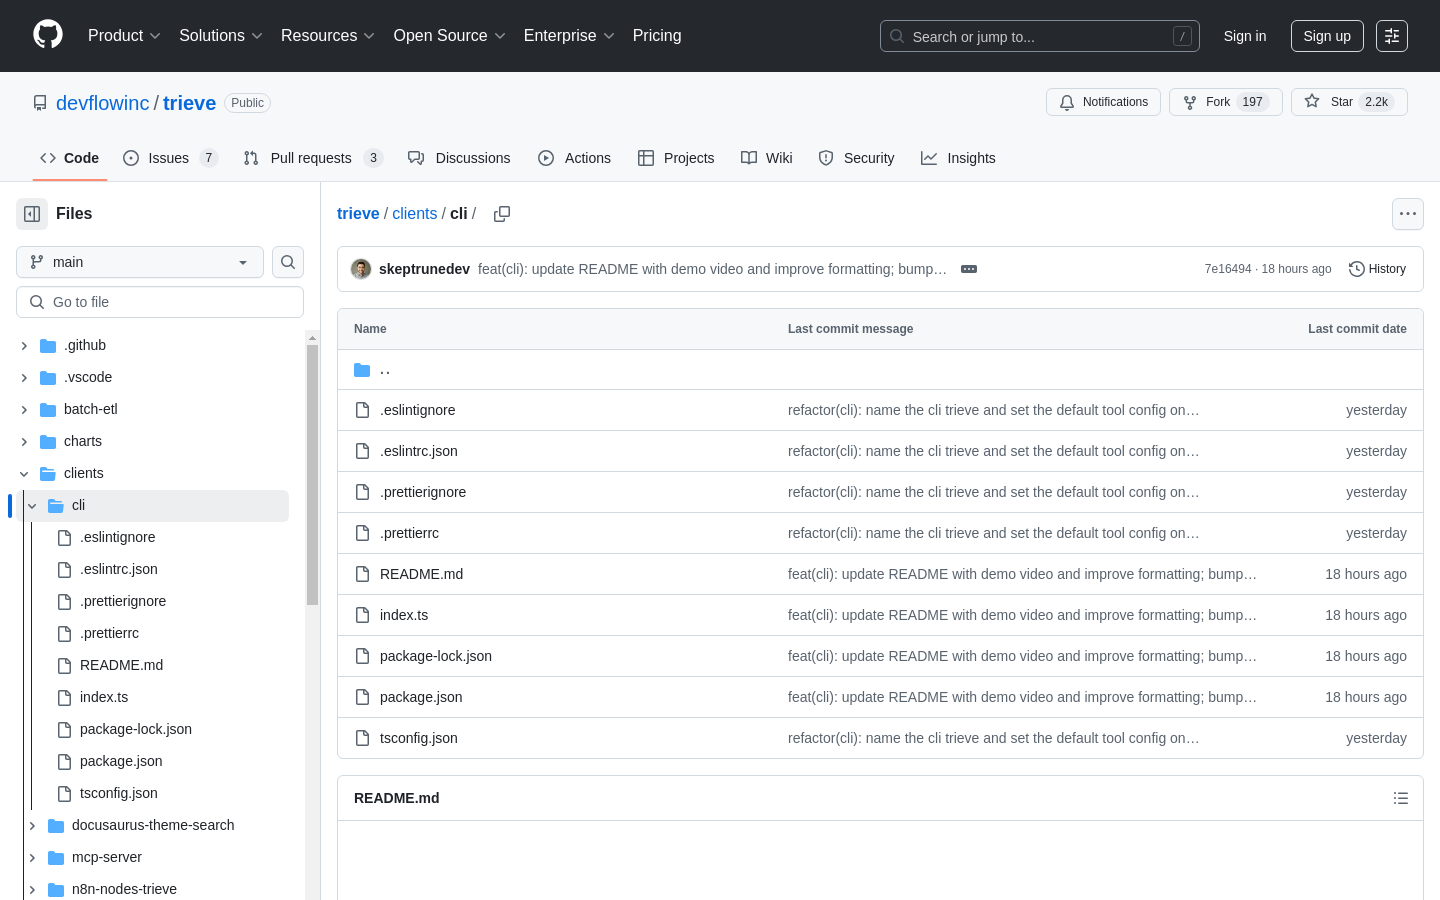The height and width of the screenshot is (900, 1440).
Task: Expand the full commit message
Action: coord(969,269)
